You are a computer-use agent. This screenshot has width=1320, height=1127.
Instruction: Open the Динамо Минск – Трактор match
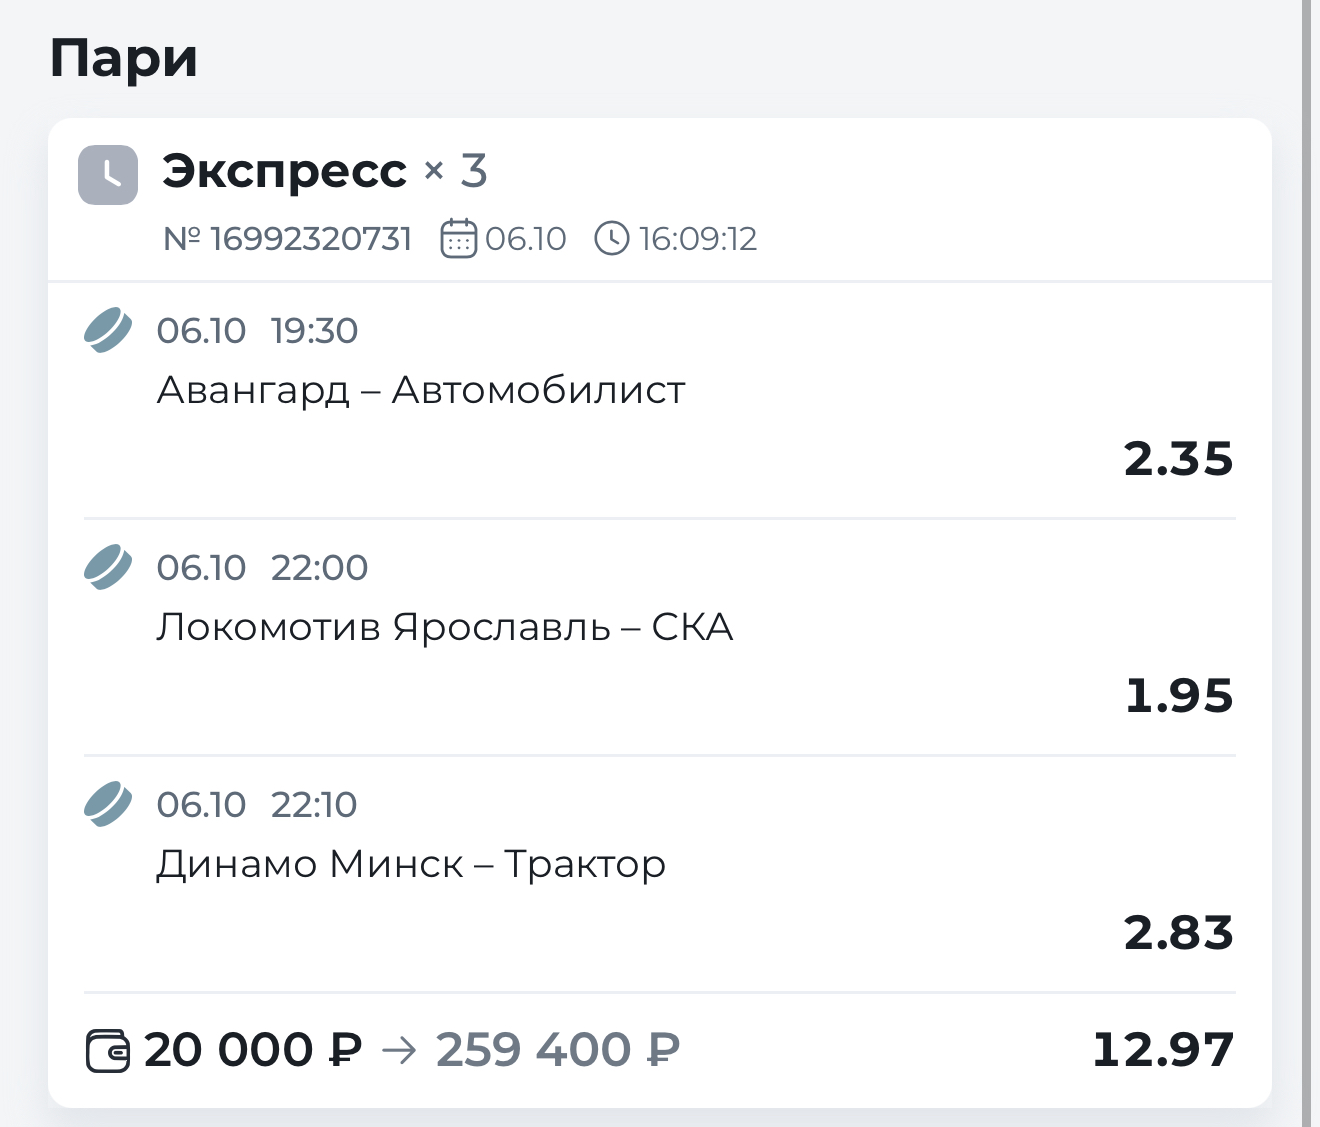click(x=411, y=864)
